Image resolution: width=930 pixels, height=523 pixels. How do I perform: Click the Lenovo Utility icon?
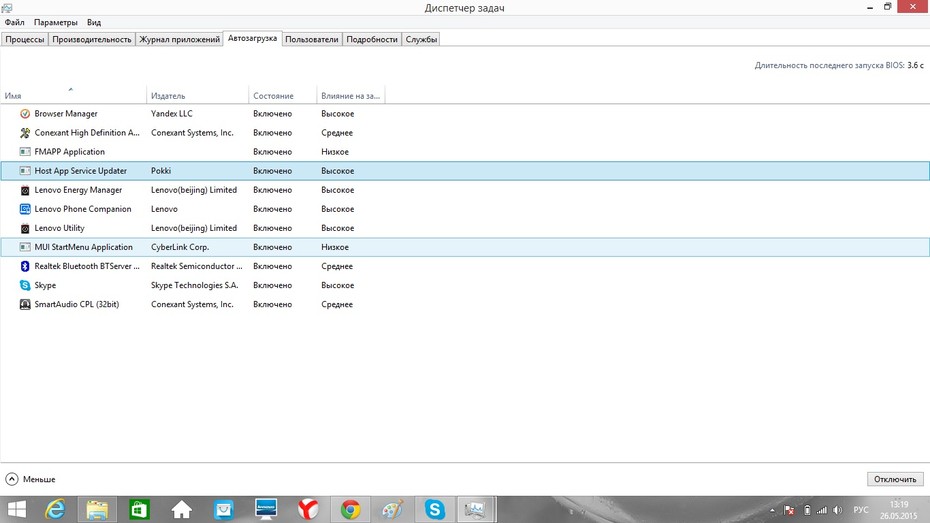[25, 228]
